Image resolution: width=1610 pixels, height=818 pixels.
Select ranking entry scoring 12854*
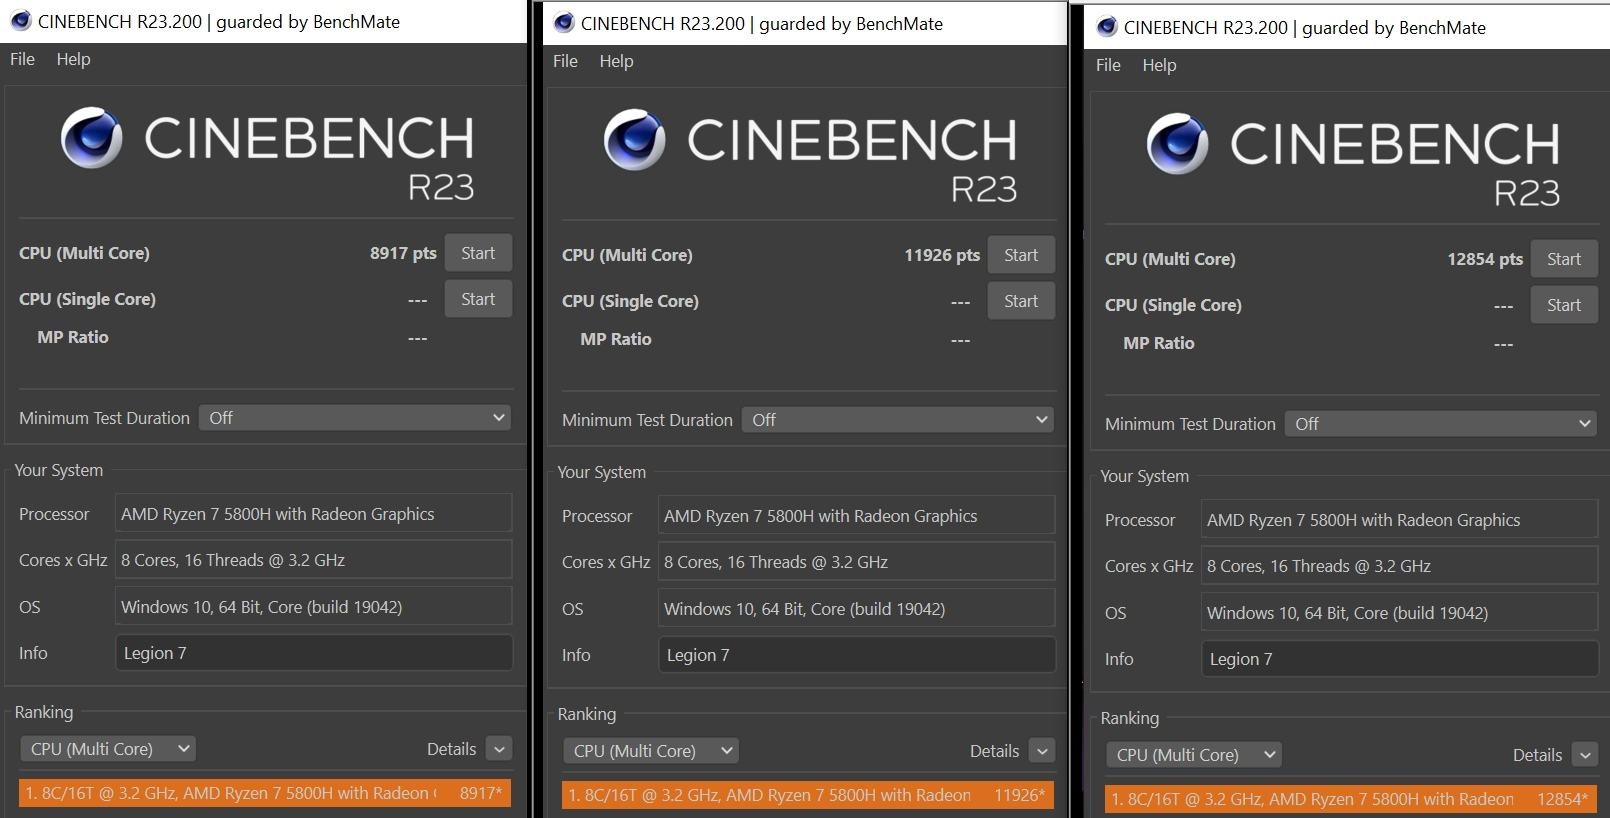[x=1351, y=799]
